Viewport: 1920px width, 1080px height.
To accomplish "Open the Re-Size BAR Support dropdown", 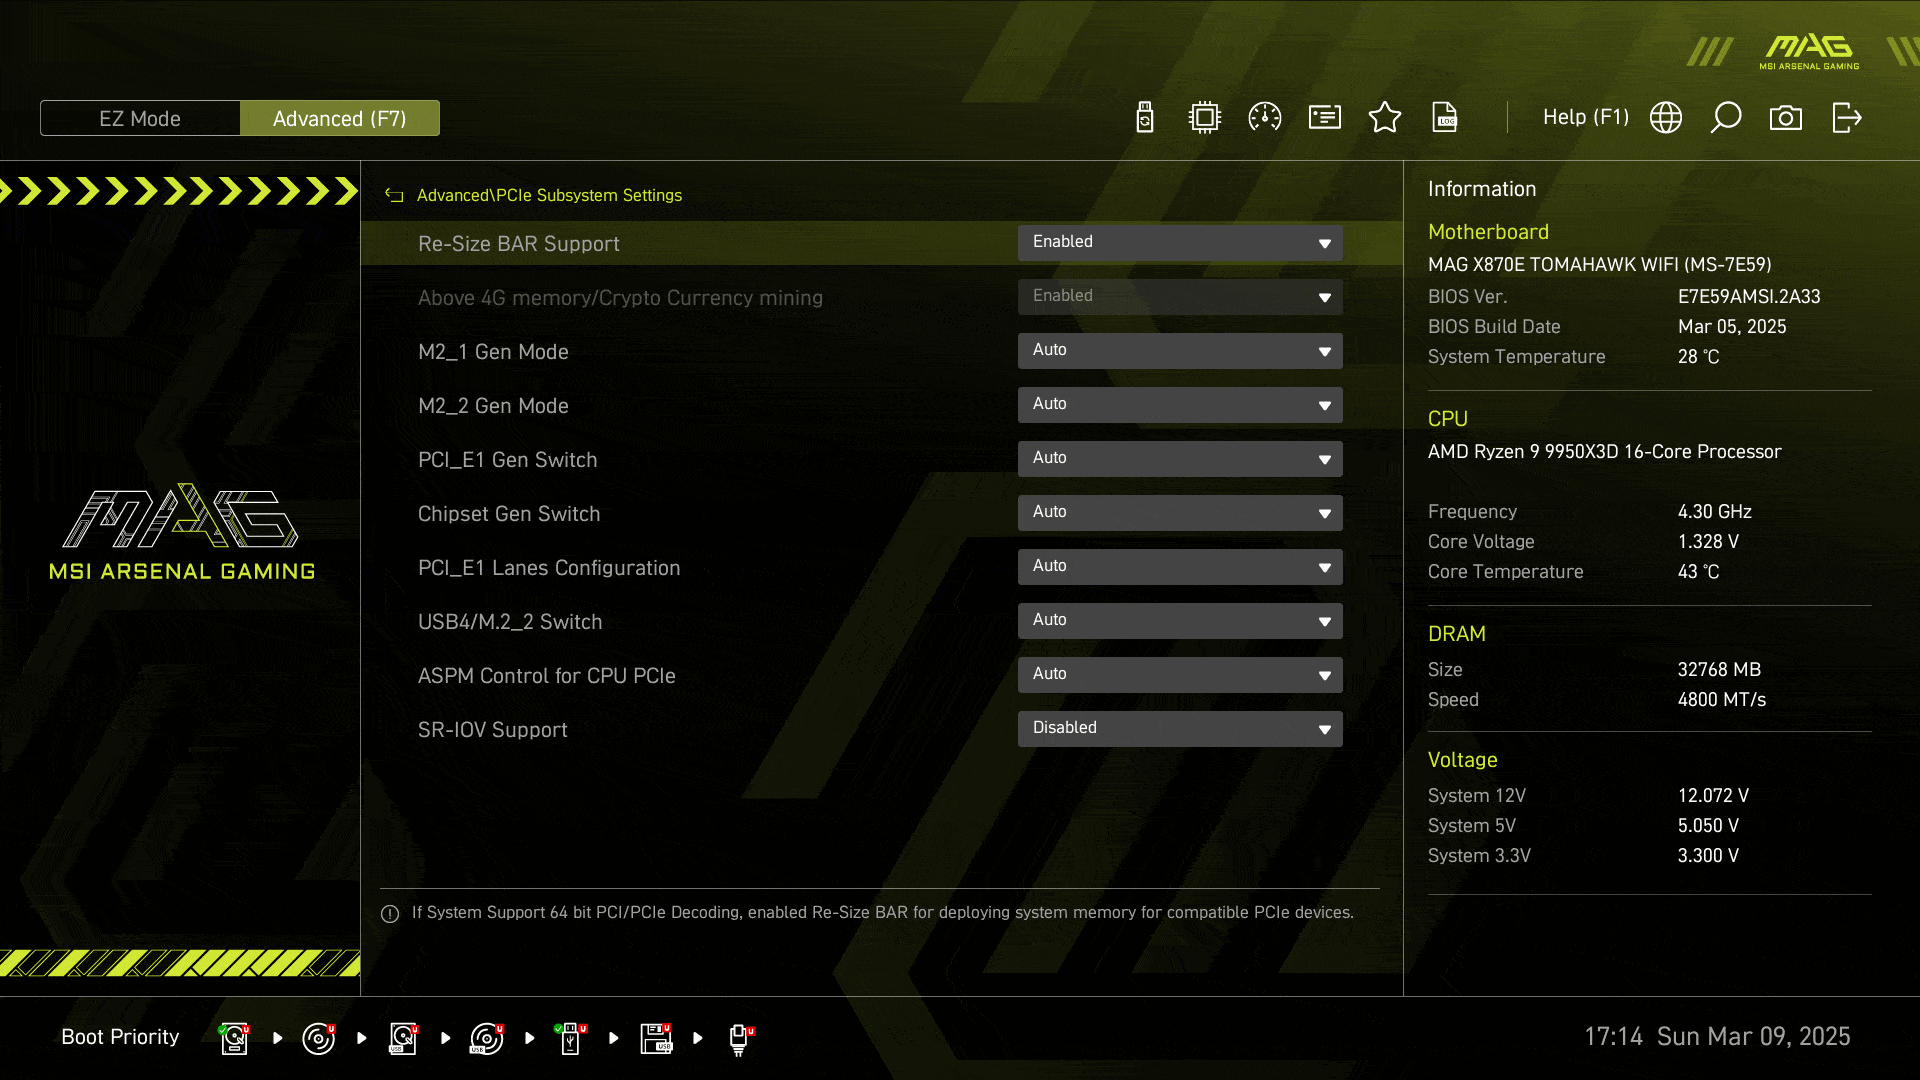I will click(x=1180, y=243).
